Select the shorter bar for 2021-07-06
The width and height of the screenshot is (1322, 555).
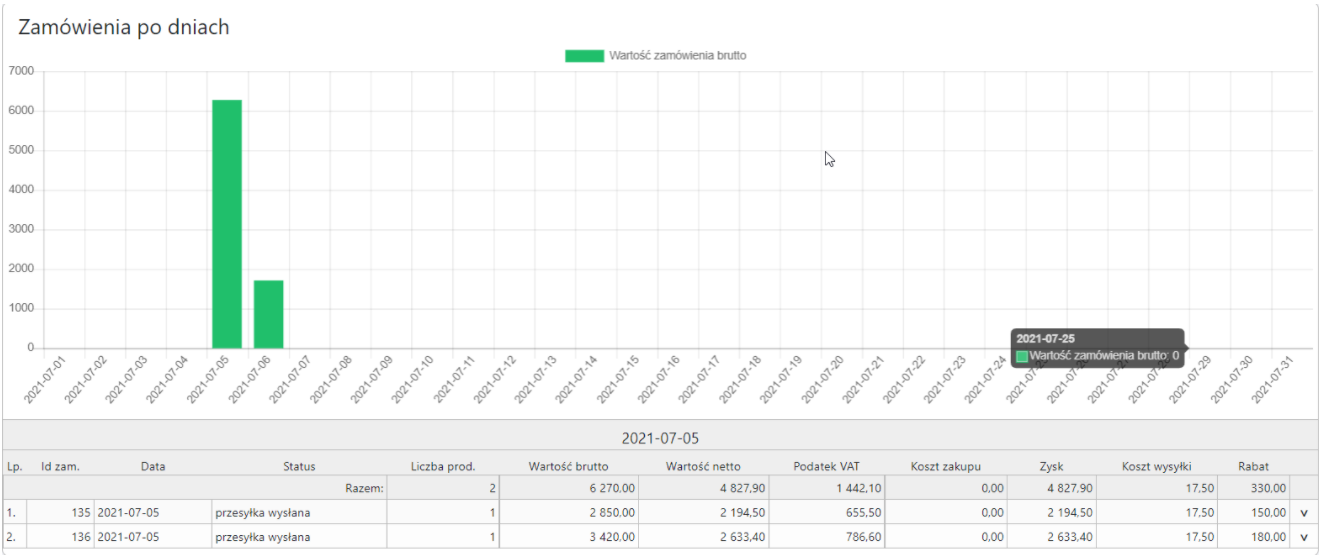(x=268, y=314)
